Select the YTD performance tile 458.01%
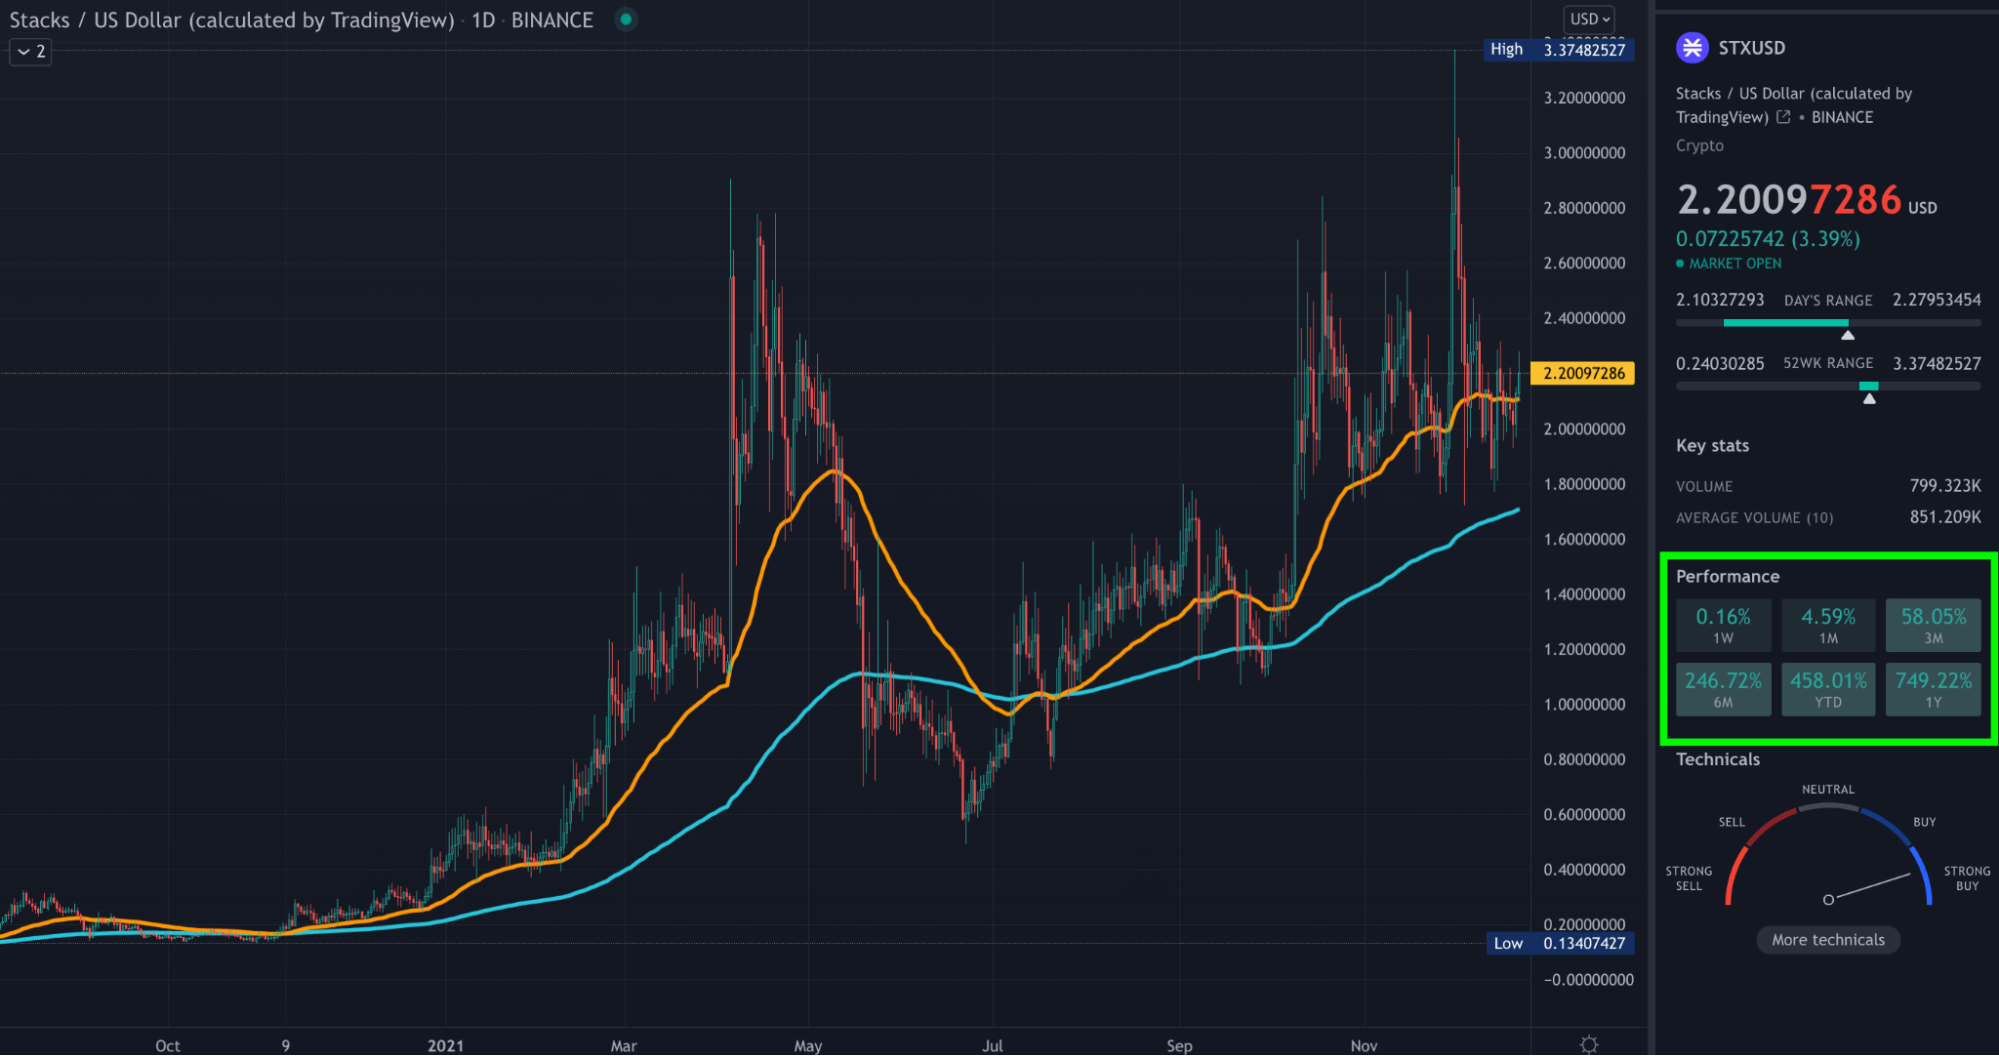The height and width of the screenshot is (1056, 1999). [1828, 689]
